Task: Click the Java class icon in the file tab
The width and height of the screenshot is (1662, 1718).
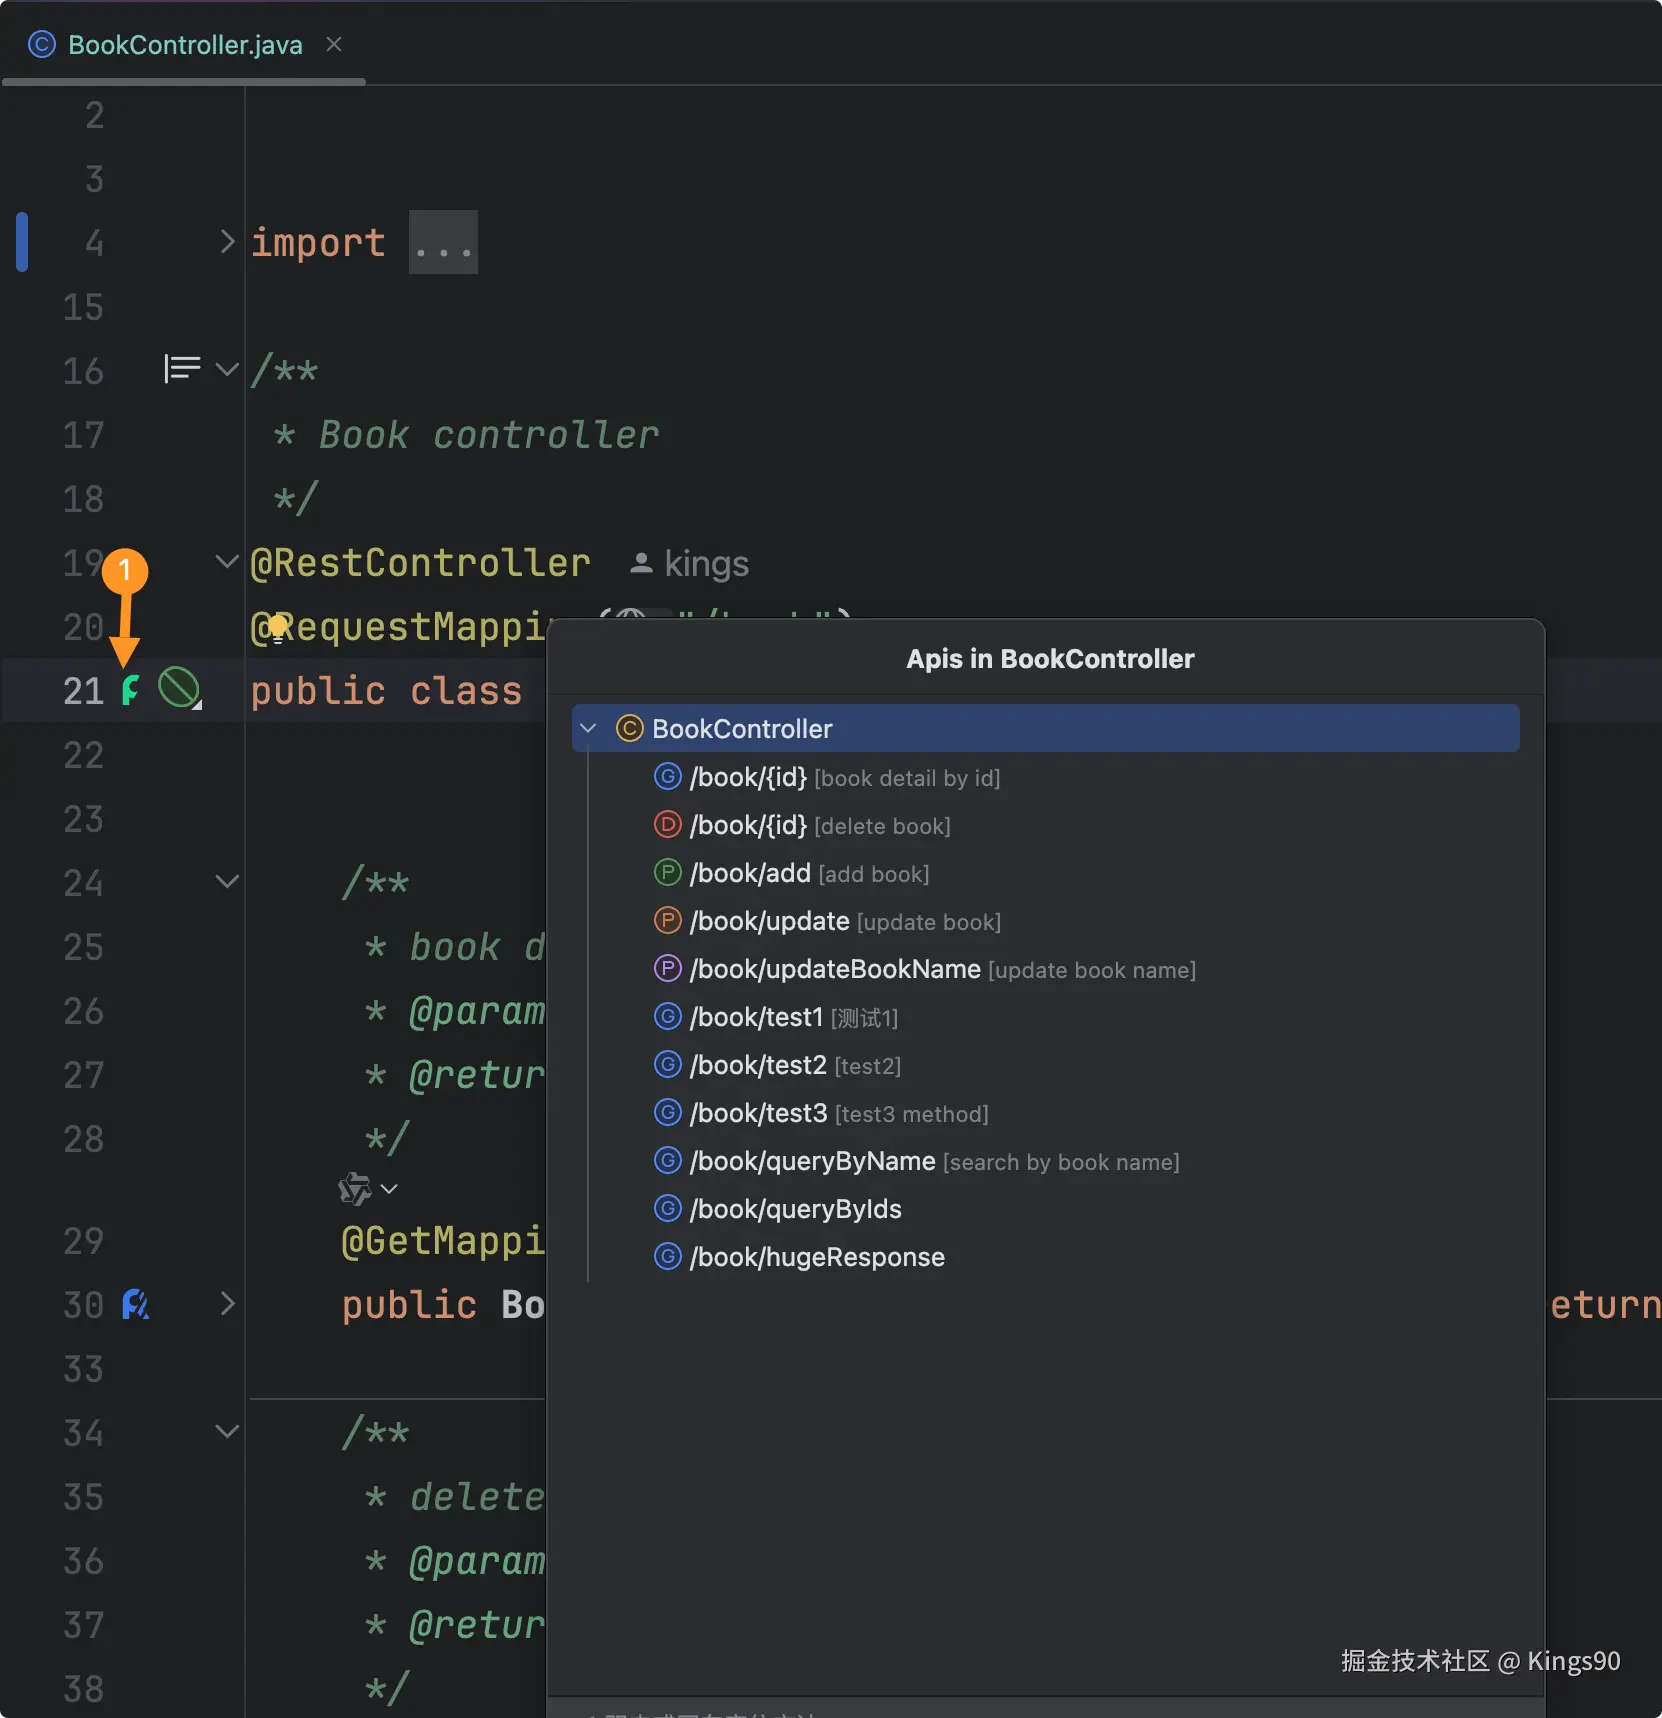Action: tap(42, 44)
